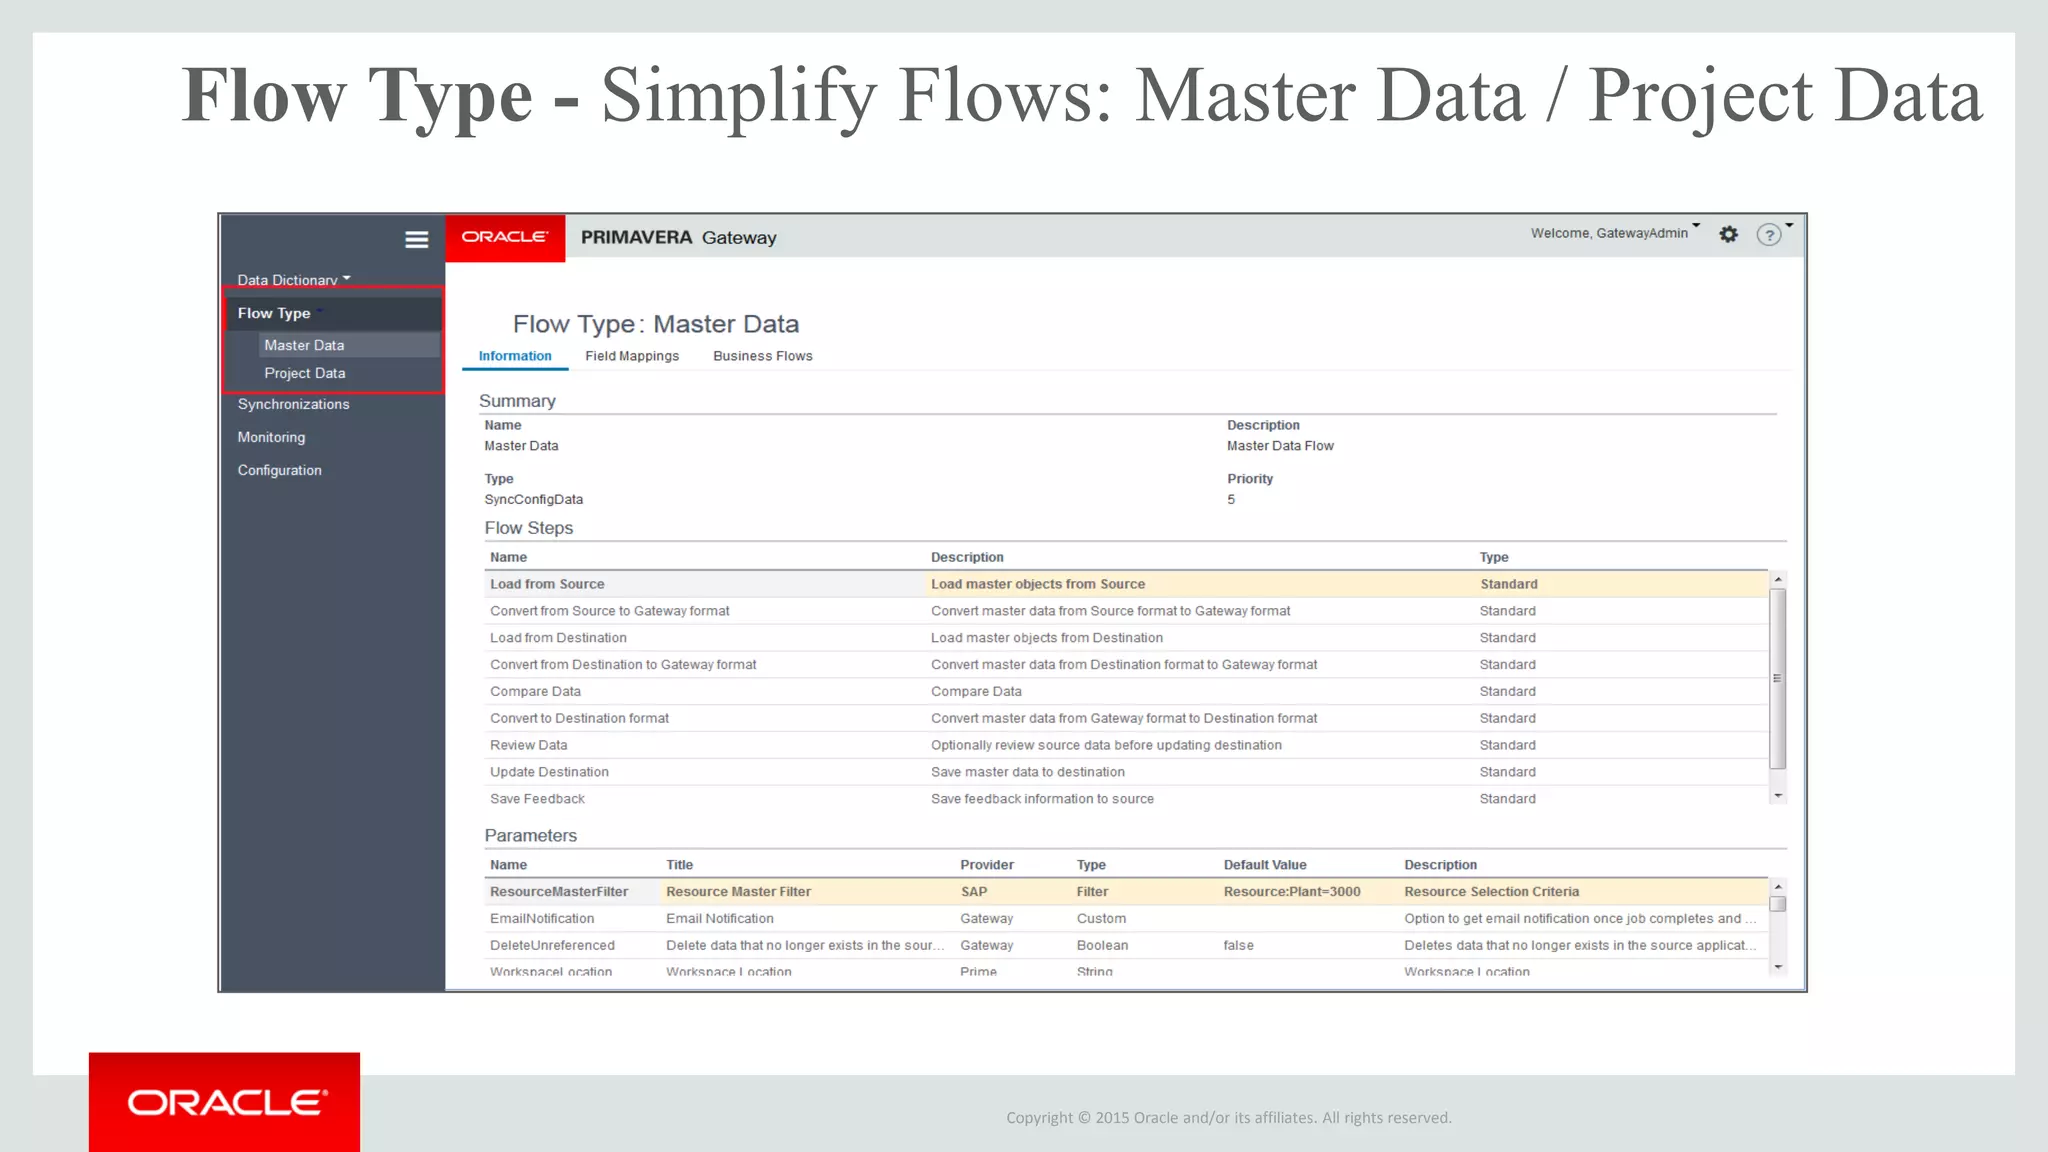
Task: Open the settings gear menu
Action: pyautogui.click(x=1728, y=234)
